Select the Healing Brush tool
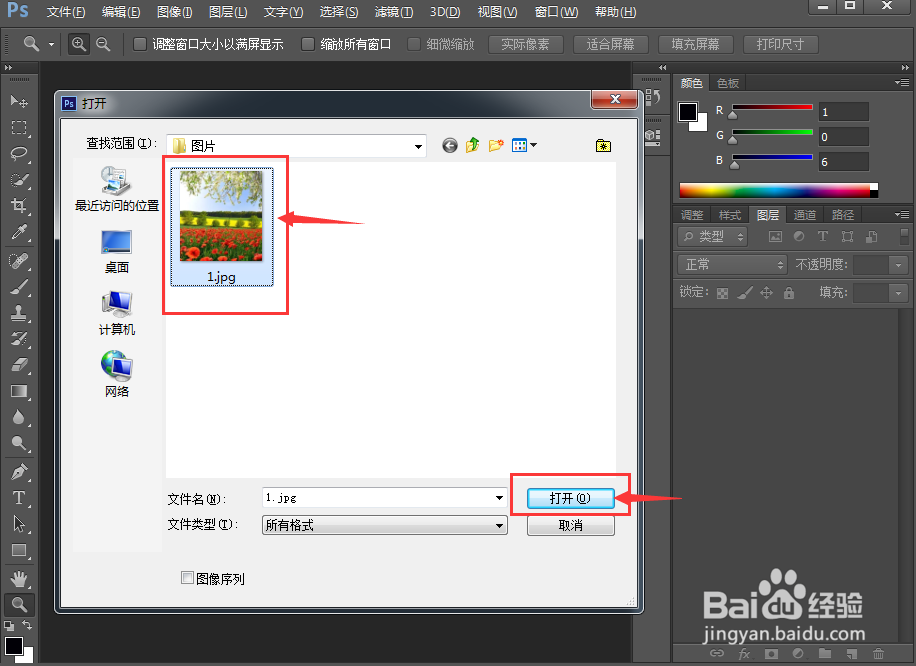The width and height of the screenshot is (916, 666). tap(19, 261)
